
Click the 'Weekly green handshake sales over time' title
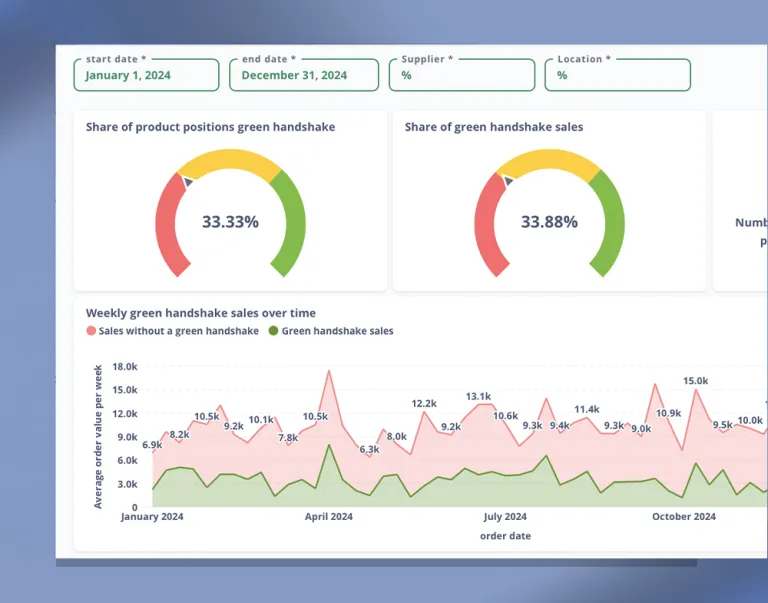point(200,313)
